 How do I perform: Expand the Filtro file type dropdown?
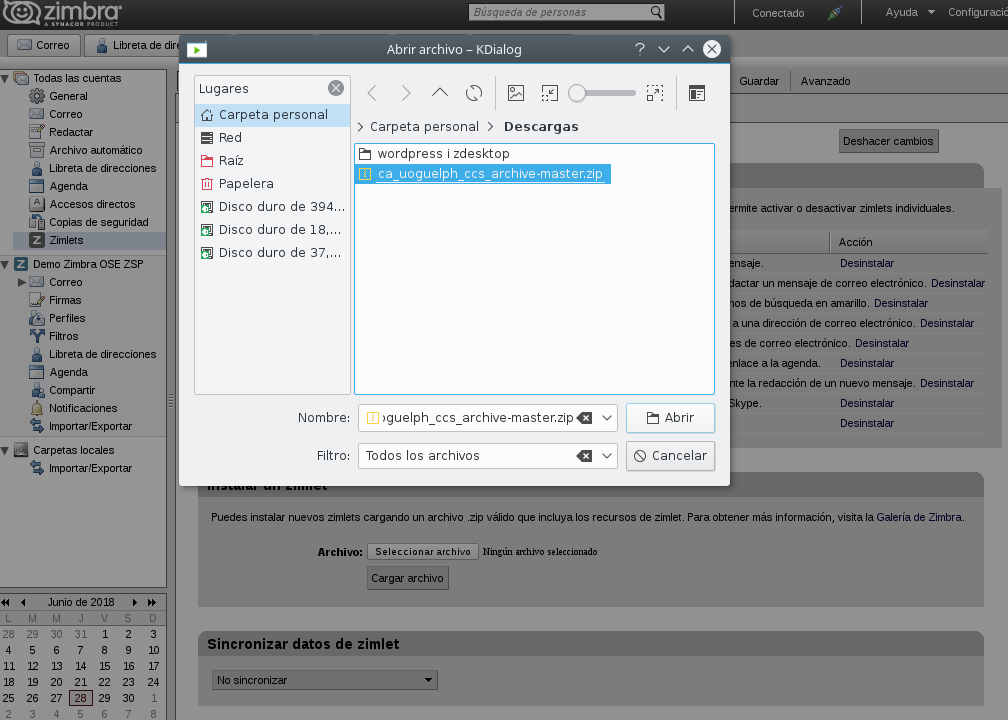pyautogui.click(x=606, y=456)
